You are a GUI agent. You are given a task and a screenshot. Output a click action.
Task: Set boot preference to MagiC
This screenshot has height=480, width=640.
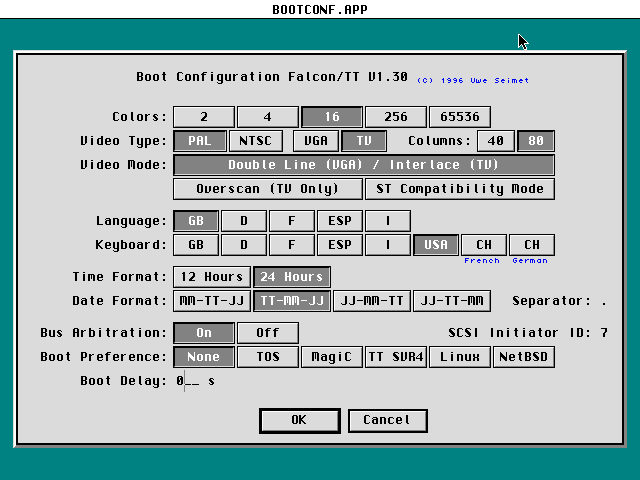pos(331,357)
